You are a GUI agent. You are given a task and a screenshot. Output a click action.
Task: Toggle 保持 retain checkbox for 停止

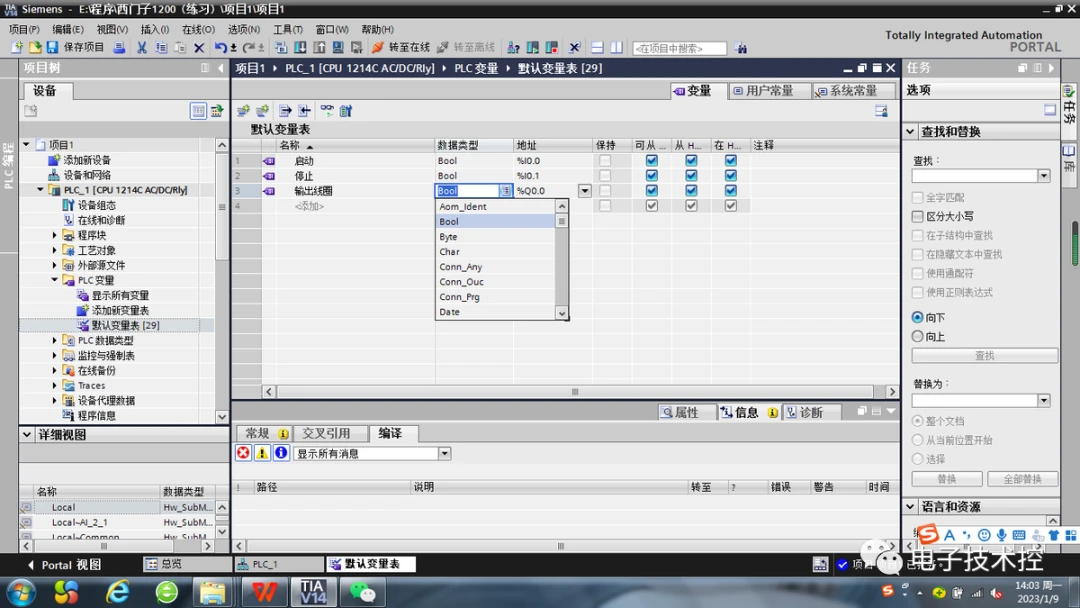tap(605, 176)
